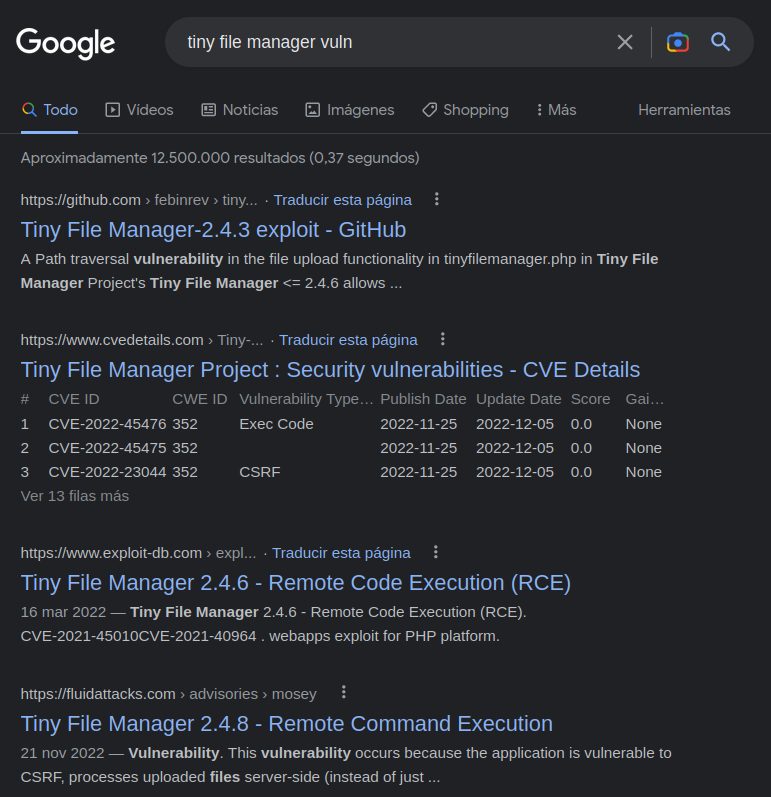
Task: Expand 'Ver 13 filas más' rows
Action: (x=75, y=496)
